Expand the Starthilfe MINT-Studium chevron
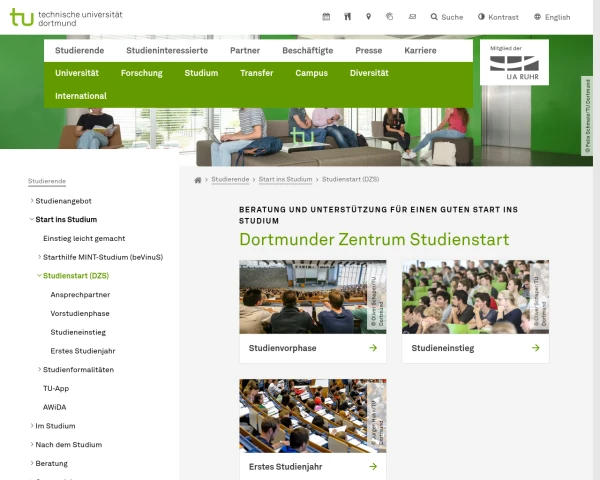 point(39,257)
